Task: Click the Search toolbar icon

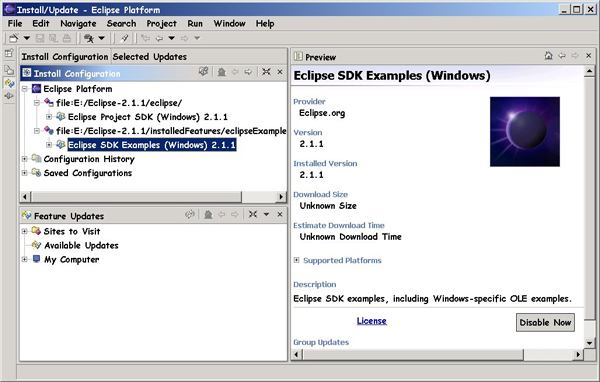Action: click(x=89, y=38)
